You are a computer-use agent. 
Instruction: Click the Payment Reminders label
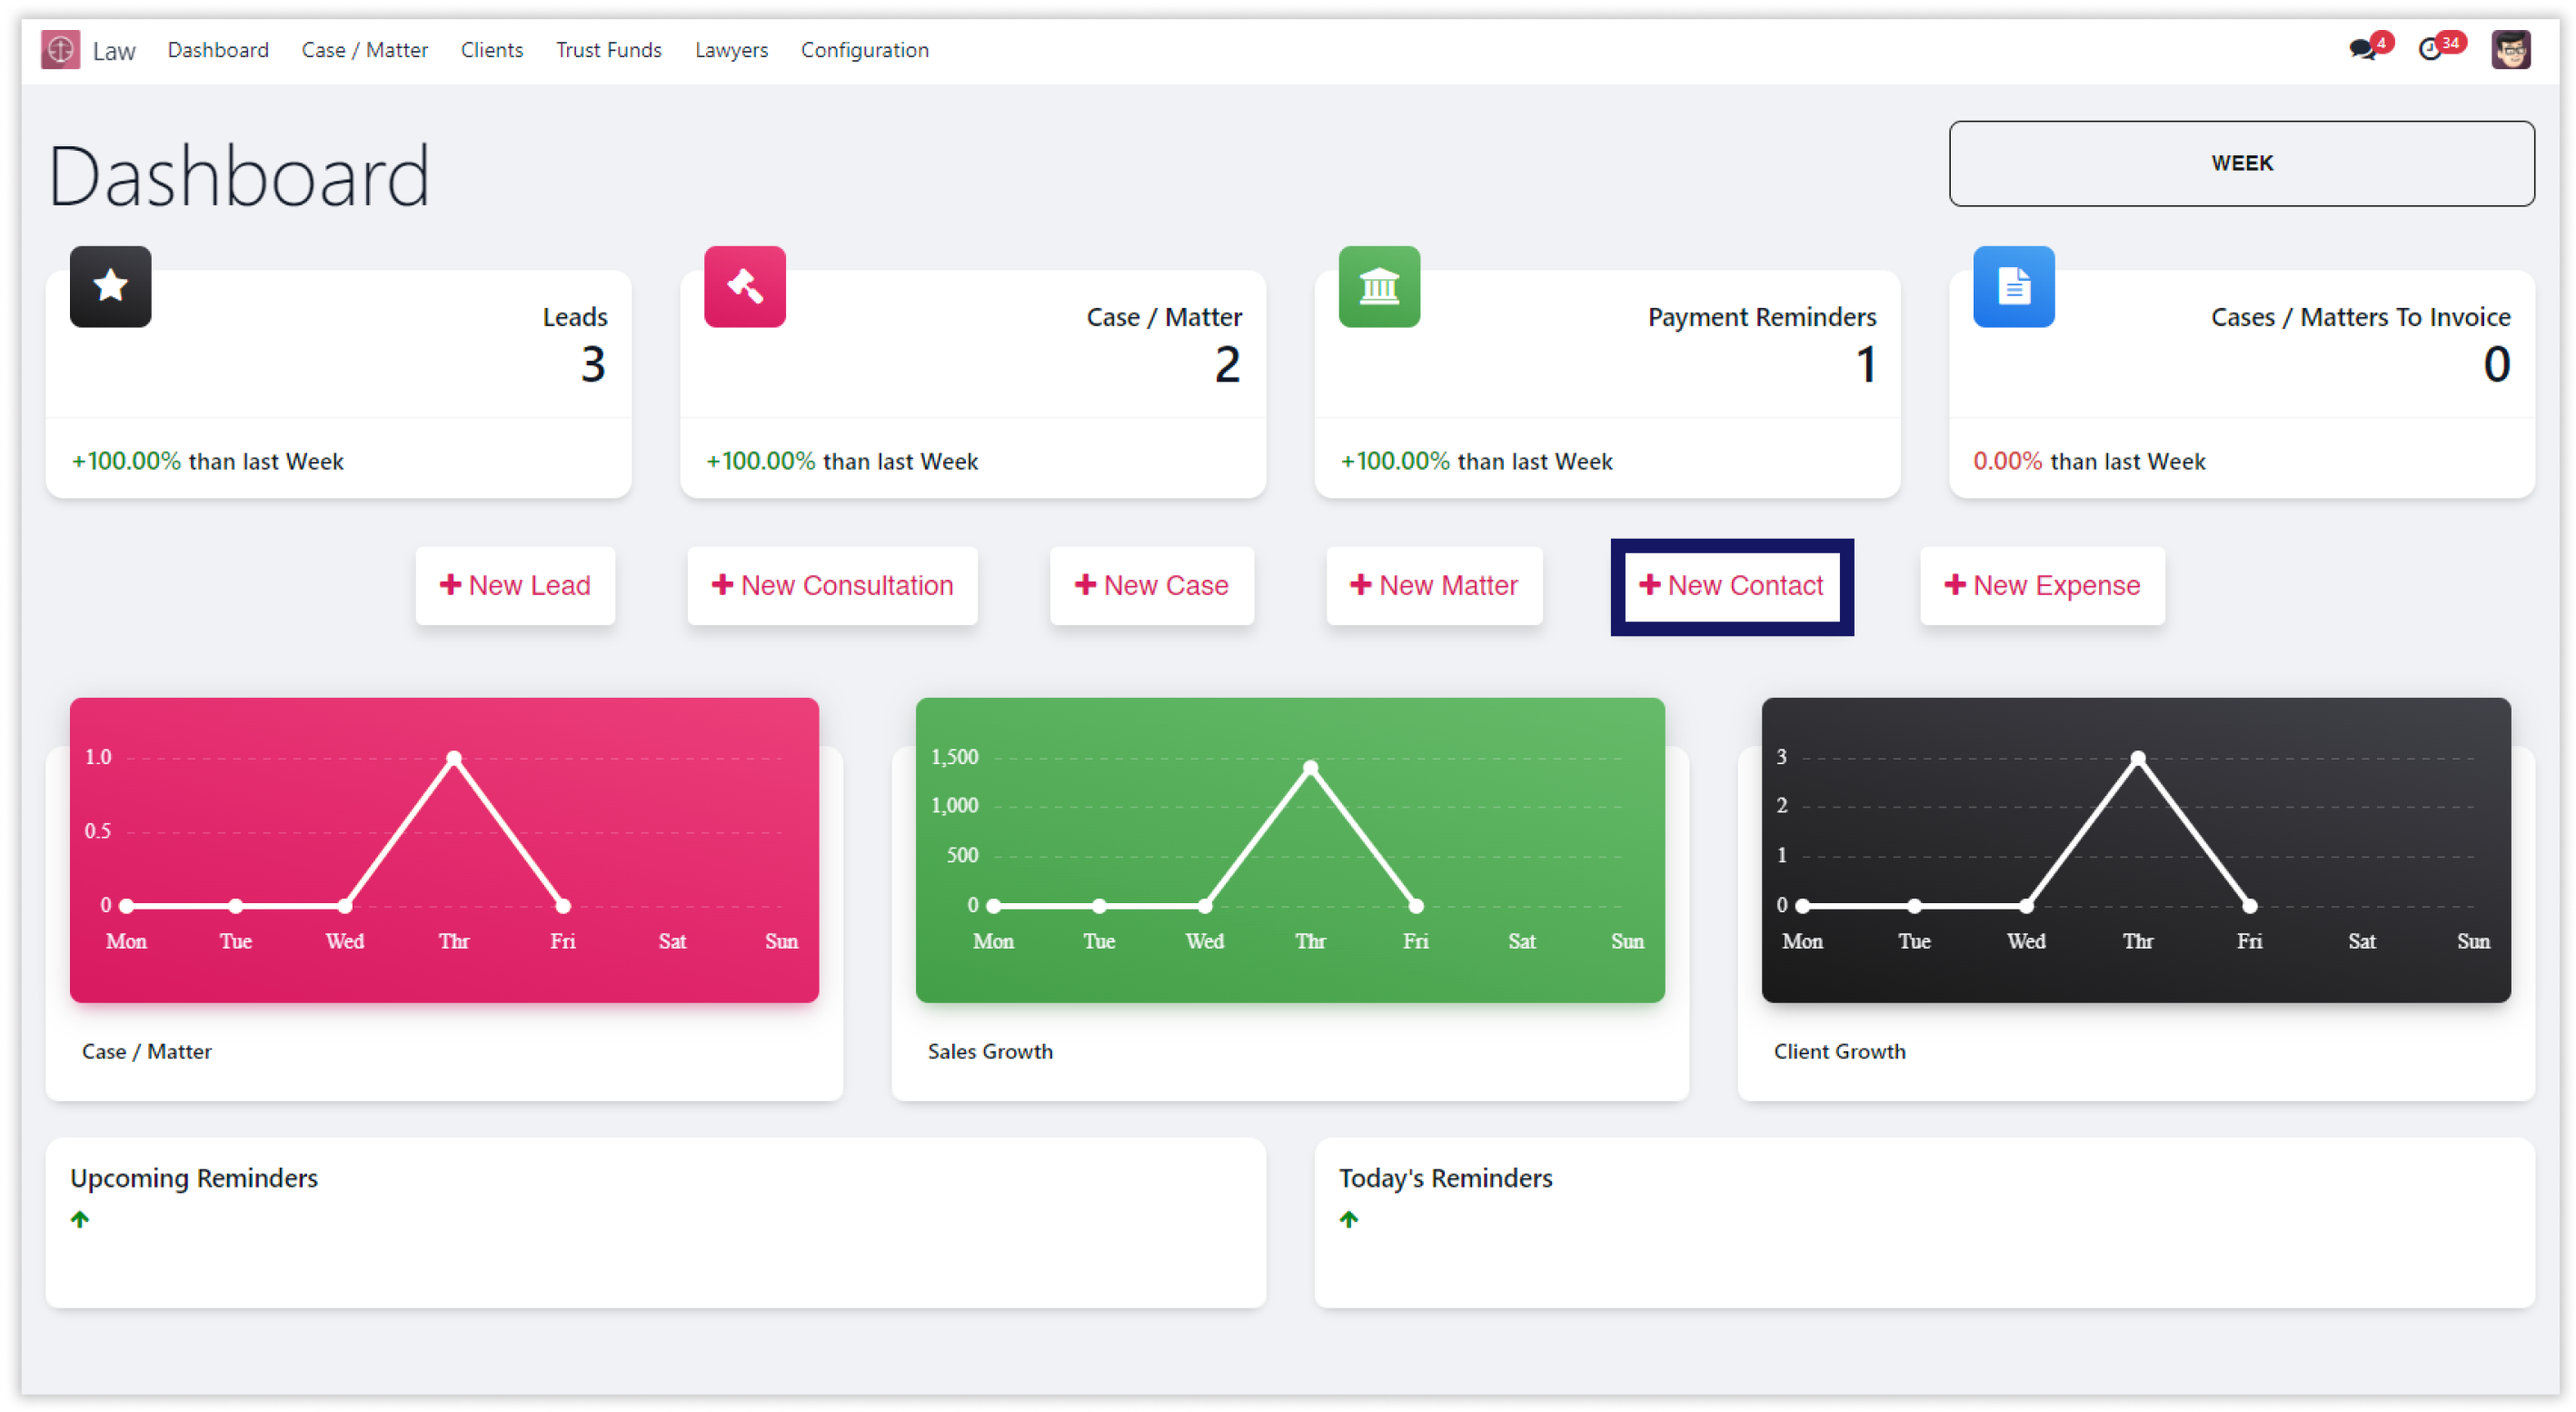[x=1761, y=317]
